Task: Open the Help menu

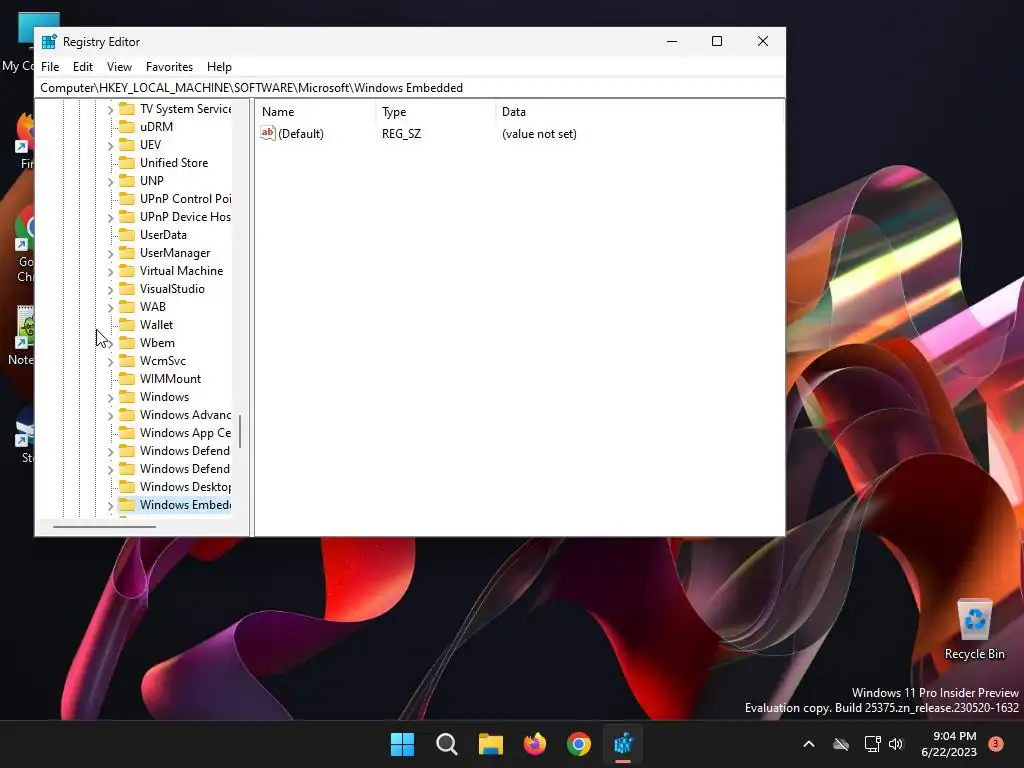Action: (x=219, y=67)
